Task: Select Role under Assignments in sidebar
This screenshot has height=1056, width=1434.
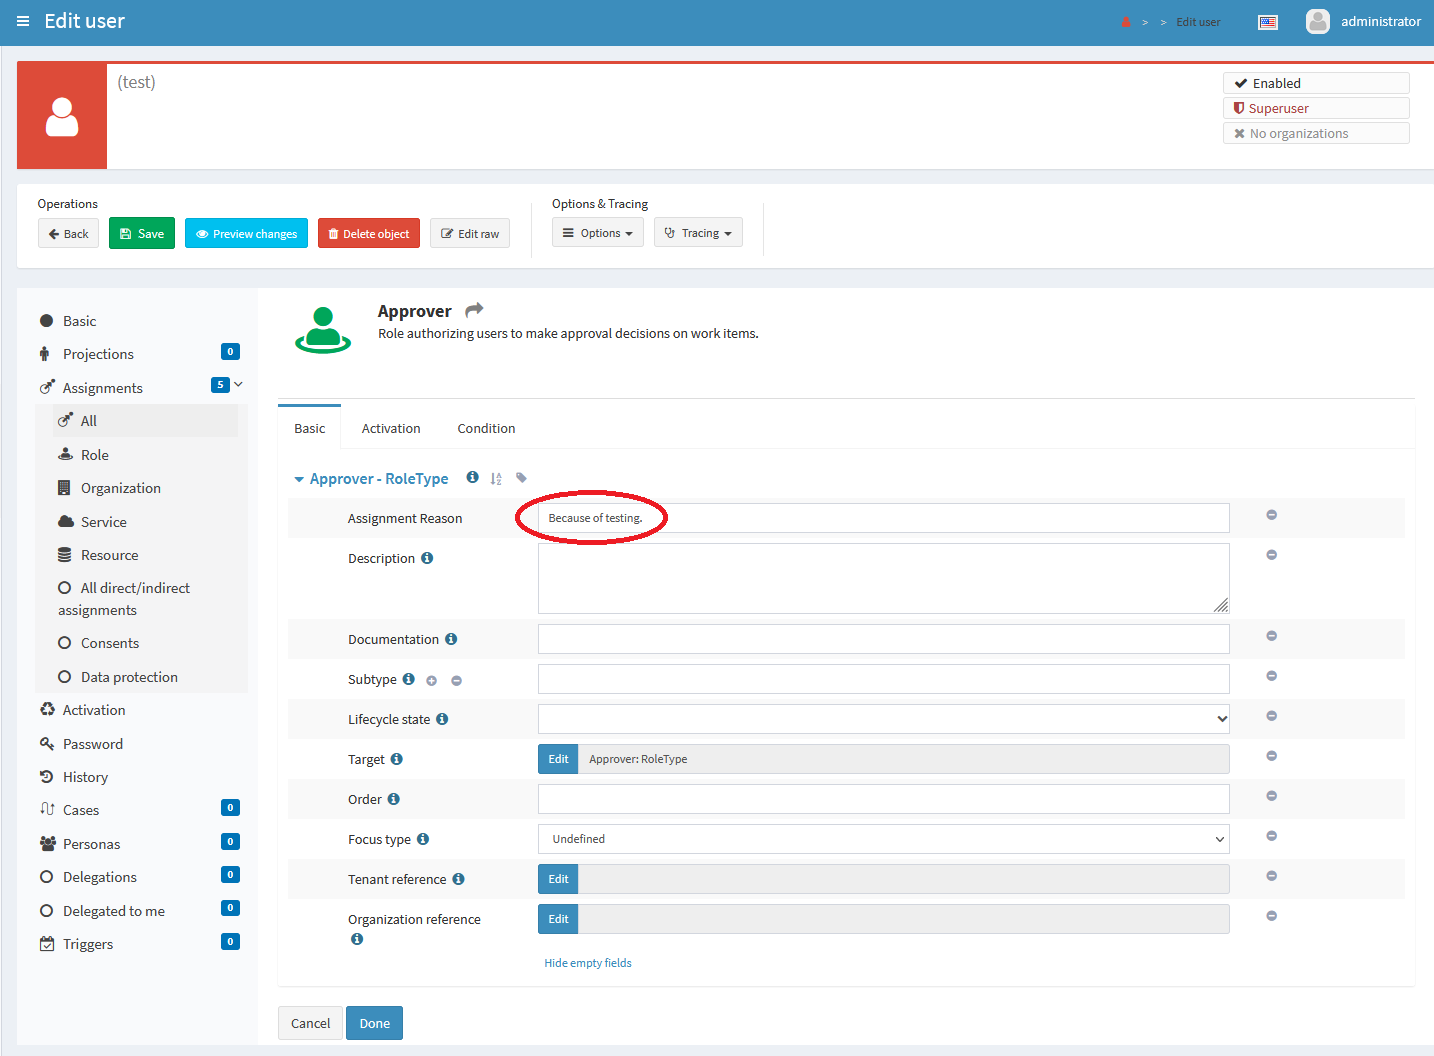Action: (x=95, y=455)
